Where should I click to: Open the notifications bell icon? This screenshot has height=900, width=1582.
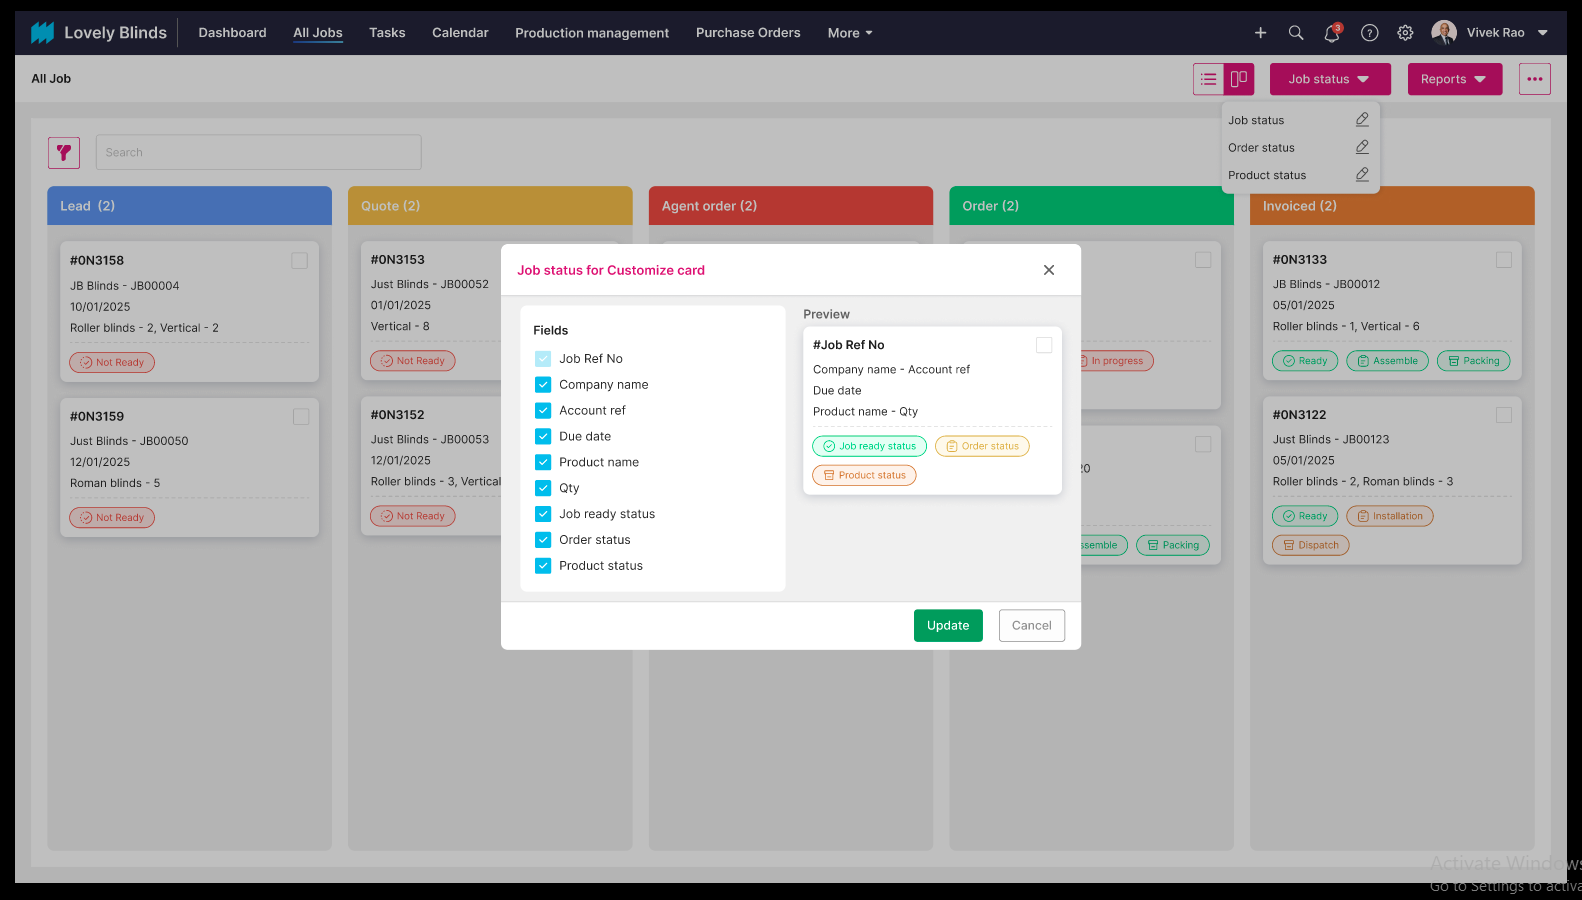(x=1331, y=33)
